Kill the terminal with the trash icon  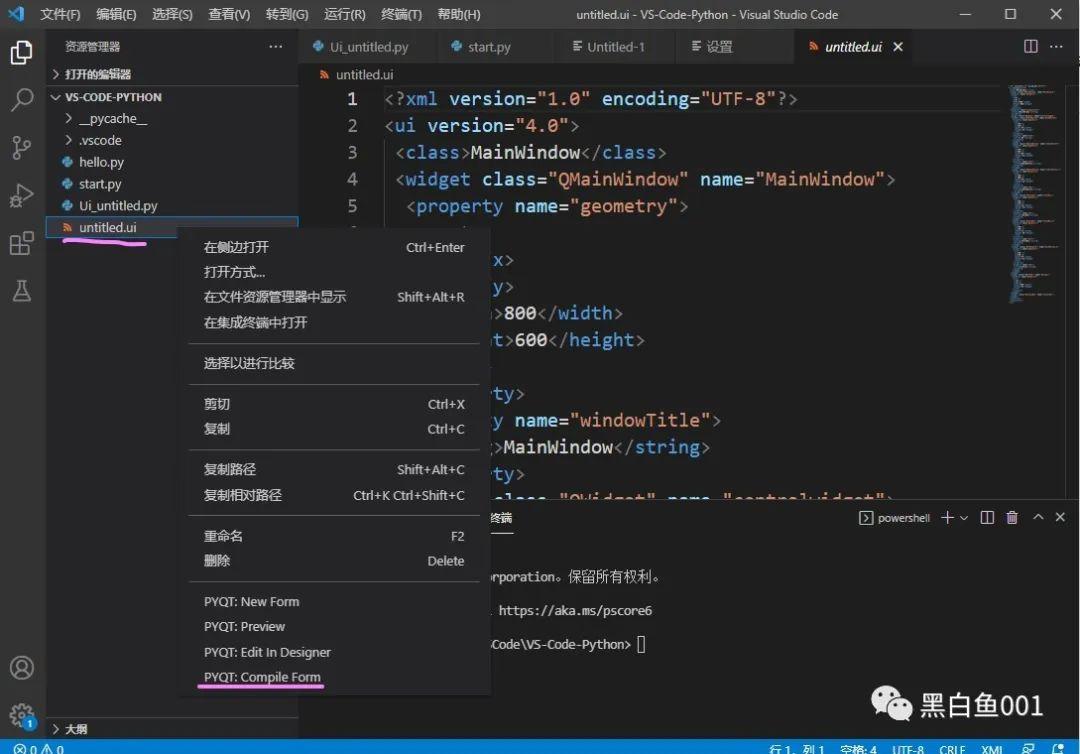(x=1013, y=517)
